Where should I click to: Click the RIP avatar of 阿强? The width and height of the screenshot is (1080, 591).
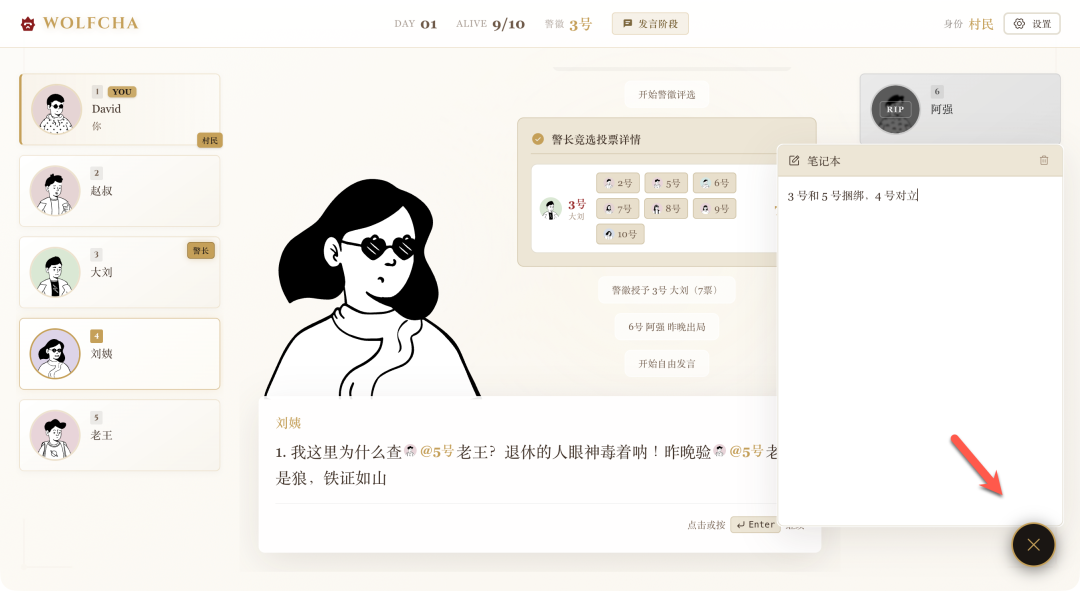point(895,109)
